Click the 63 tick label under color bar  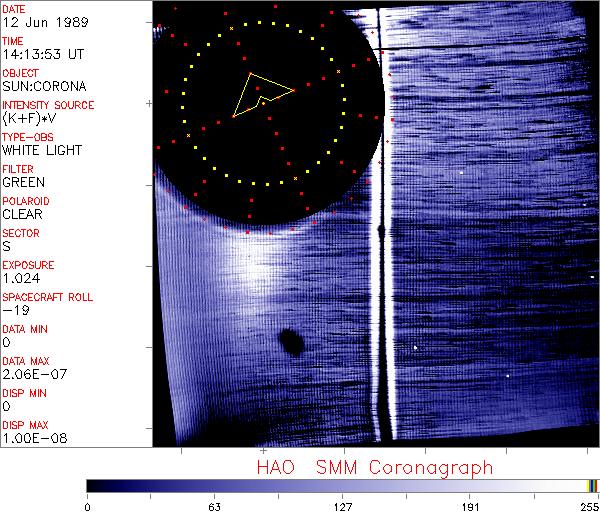214,505
